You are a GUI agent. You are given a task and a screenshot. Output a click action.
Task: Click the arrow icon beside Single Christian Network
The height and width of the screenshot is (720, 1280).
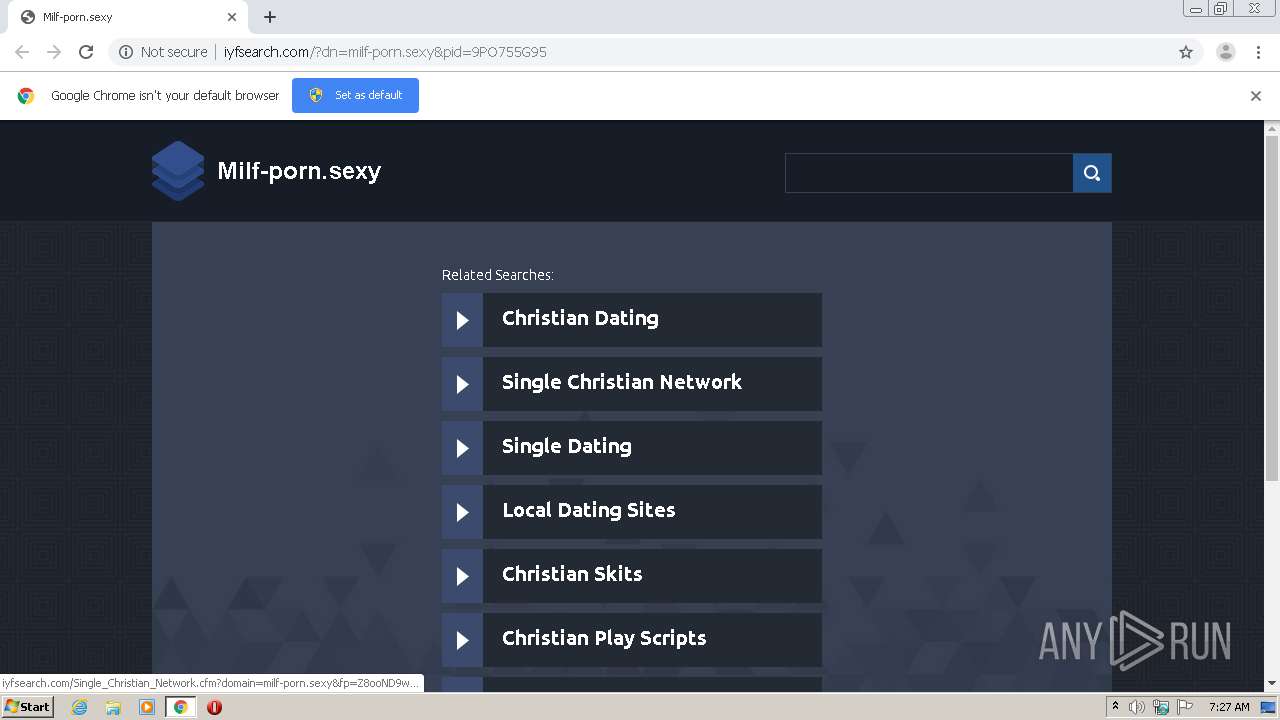point(462,384)
